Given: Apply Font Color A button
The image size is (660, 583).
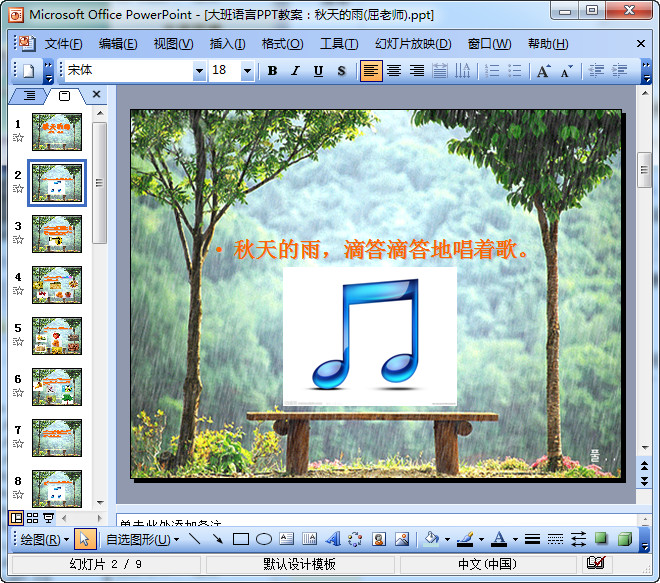Looking at the screenshot, I should pyautogui.click(x=499, y=539).
